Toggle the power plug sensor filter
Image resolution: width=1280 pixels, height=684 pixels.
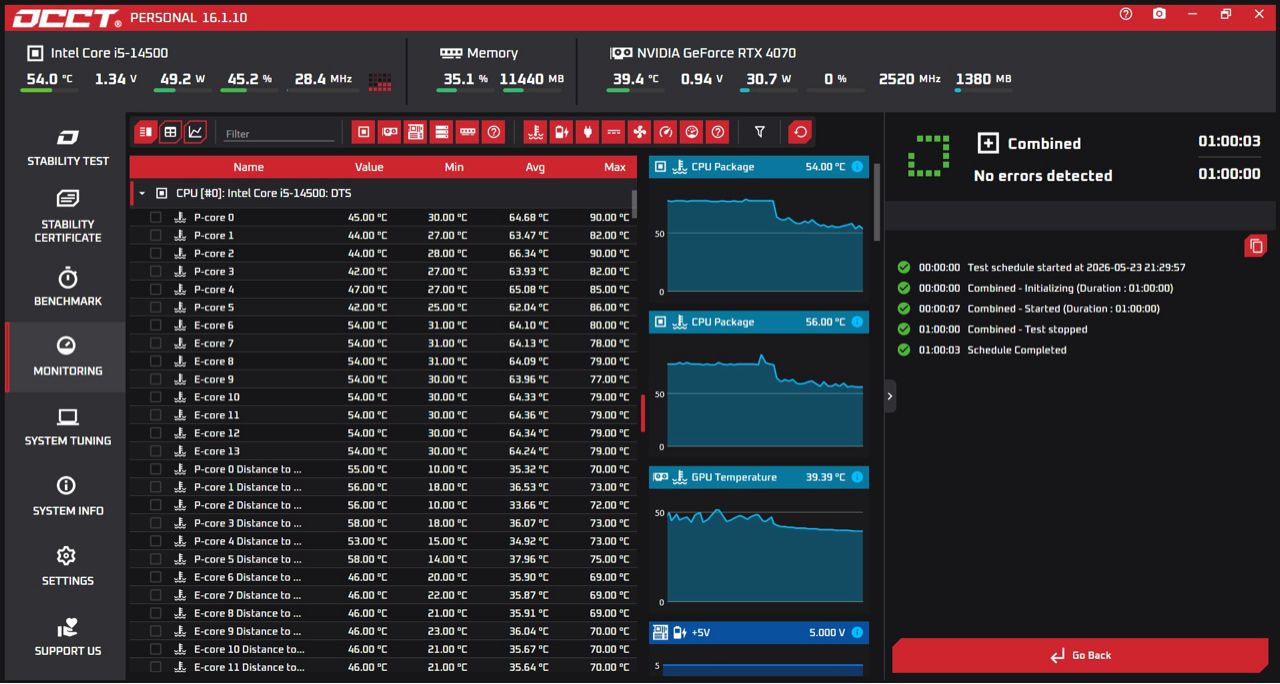pyautogui.click(x=587, y=132)
